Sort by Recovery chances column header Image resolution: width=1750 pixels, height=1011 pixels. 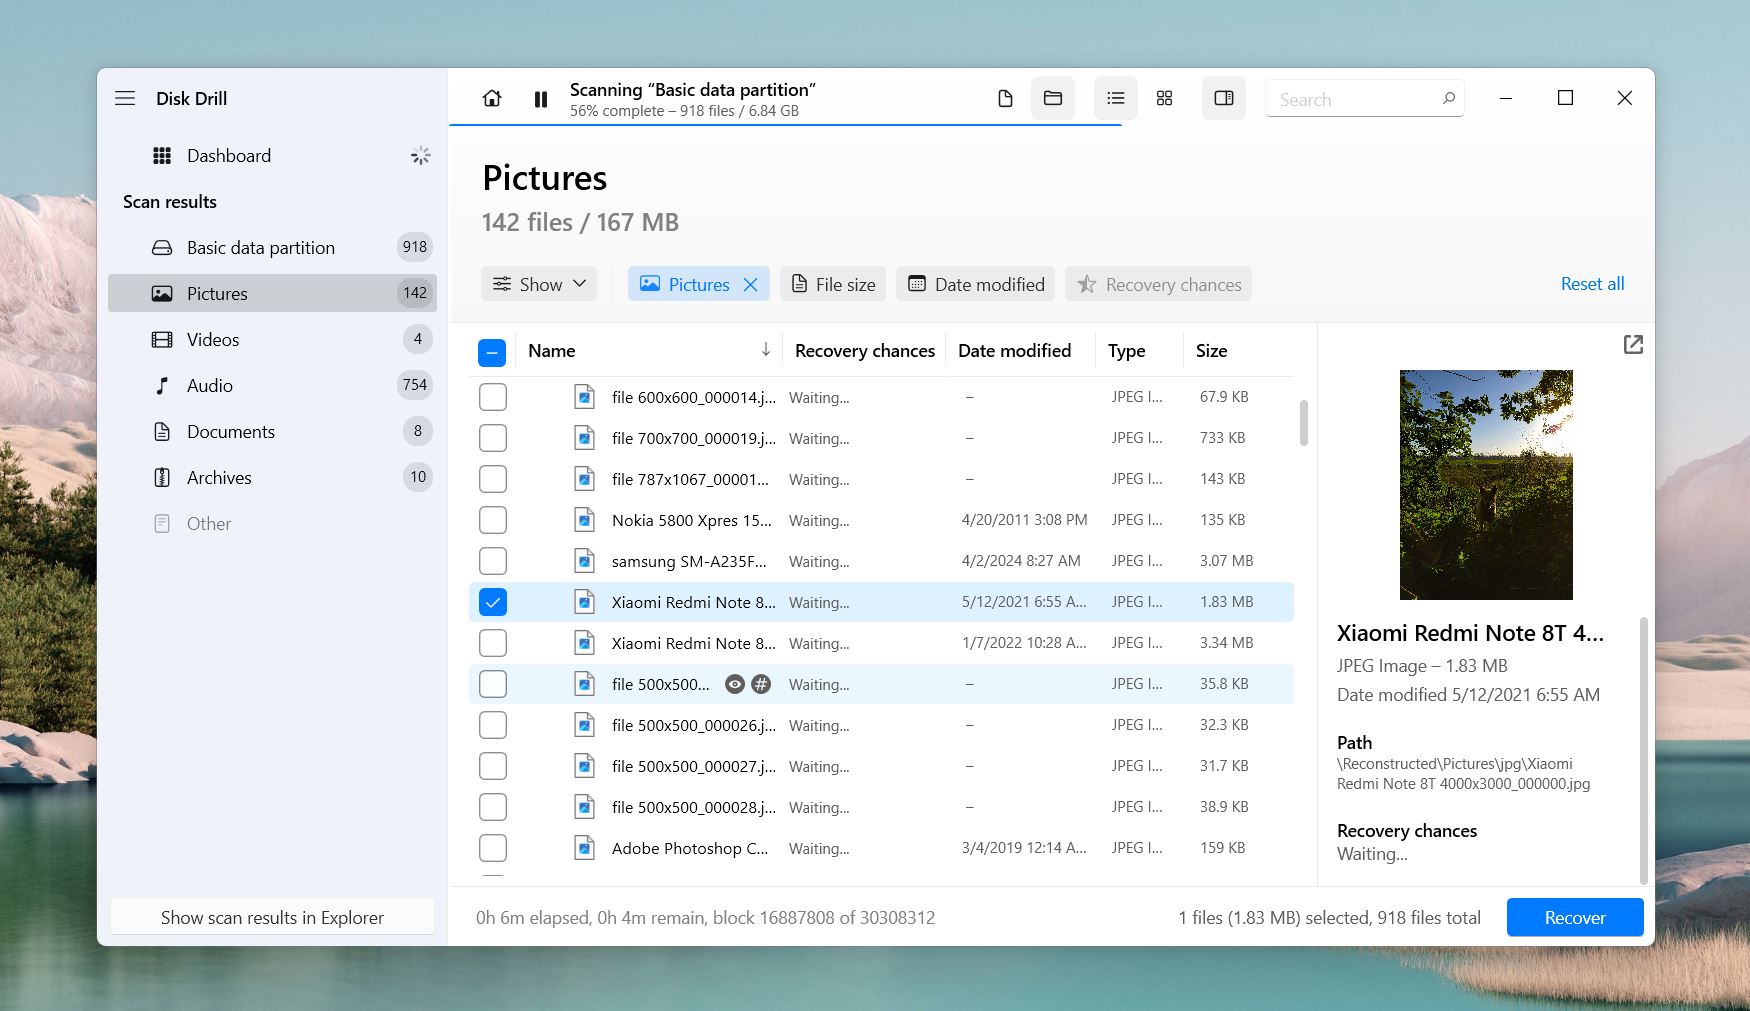pos(864,351)
